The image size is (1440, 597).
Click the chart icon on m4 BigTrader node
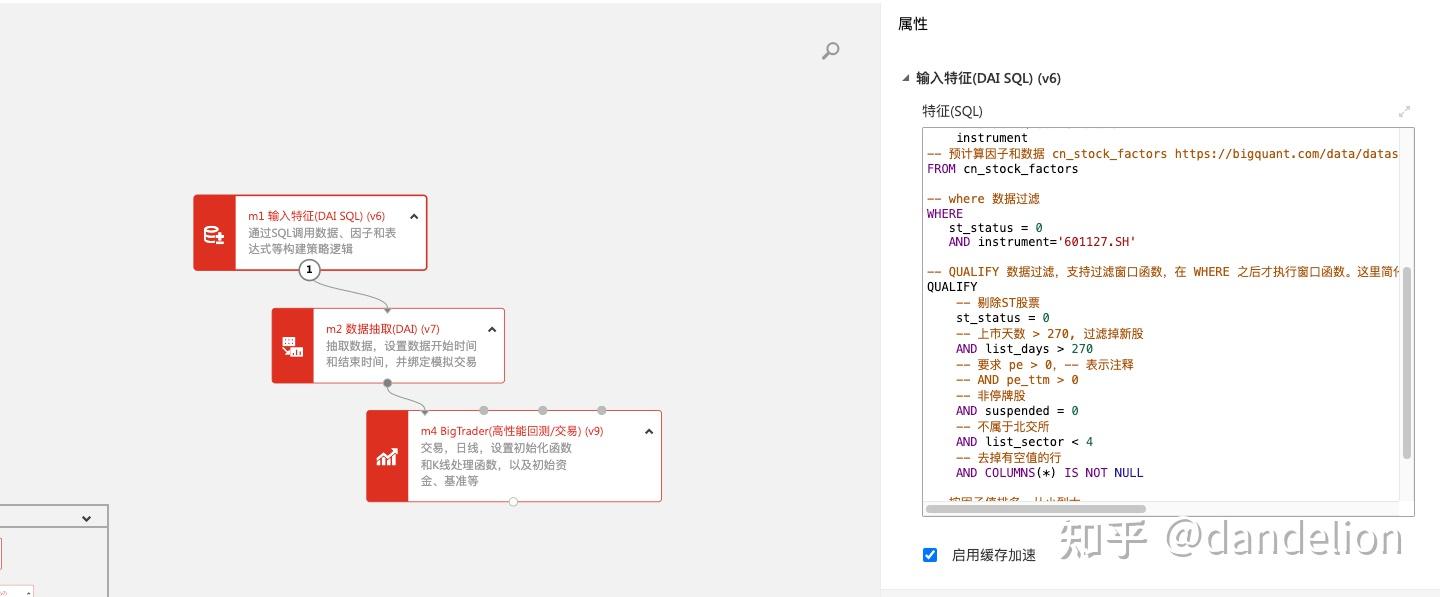click(x=388, y=457)
